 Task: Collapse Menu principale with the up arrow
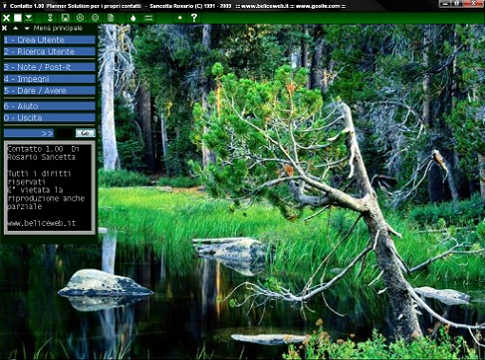[x=15, y=28]
